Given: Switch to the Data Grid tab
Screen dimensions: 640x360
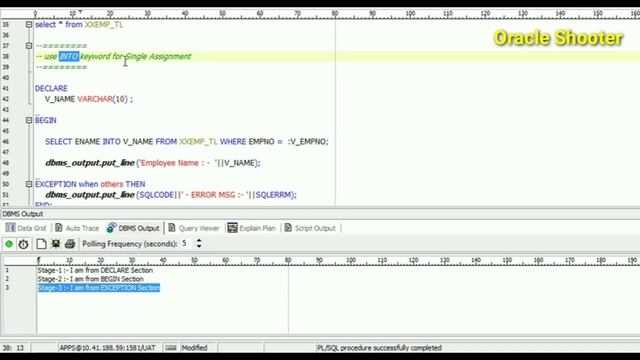Looking at the screenshot, I should pyautogui.click(x=26, y=228).
